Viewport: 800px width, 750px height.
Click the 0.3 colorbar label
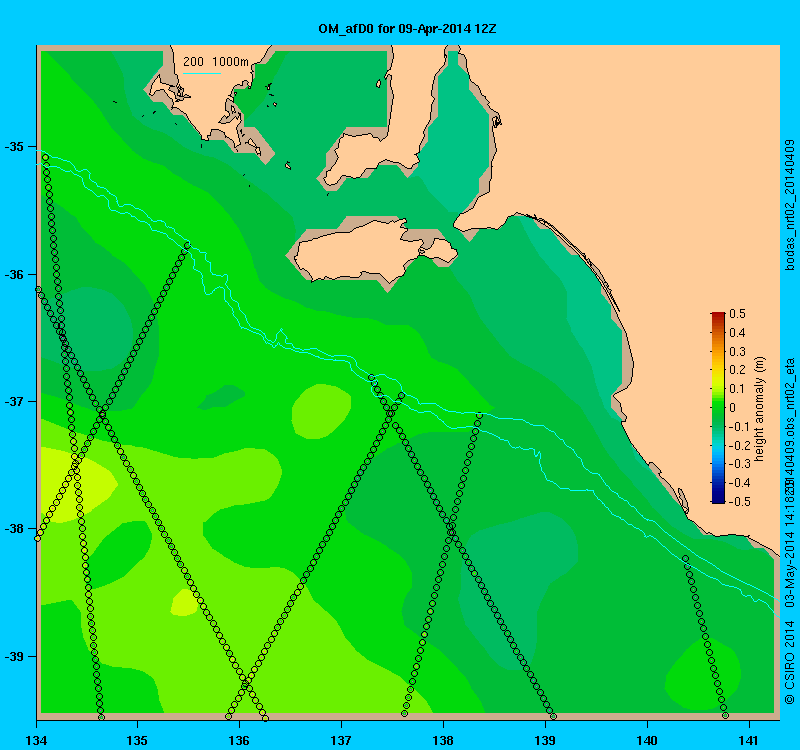[x=737, y=352]
